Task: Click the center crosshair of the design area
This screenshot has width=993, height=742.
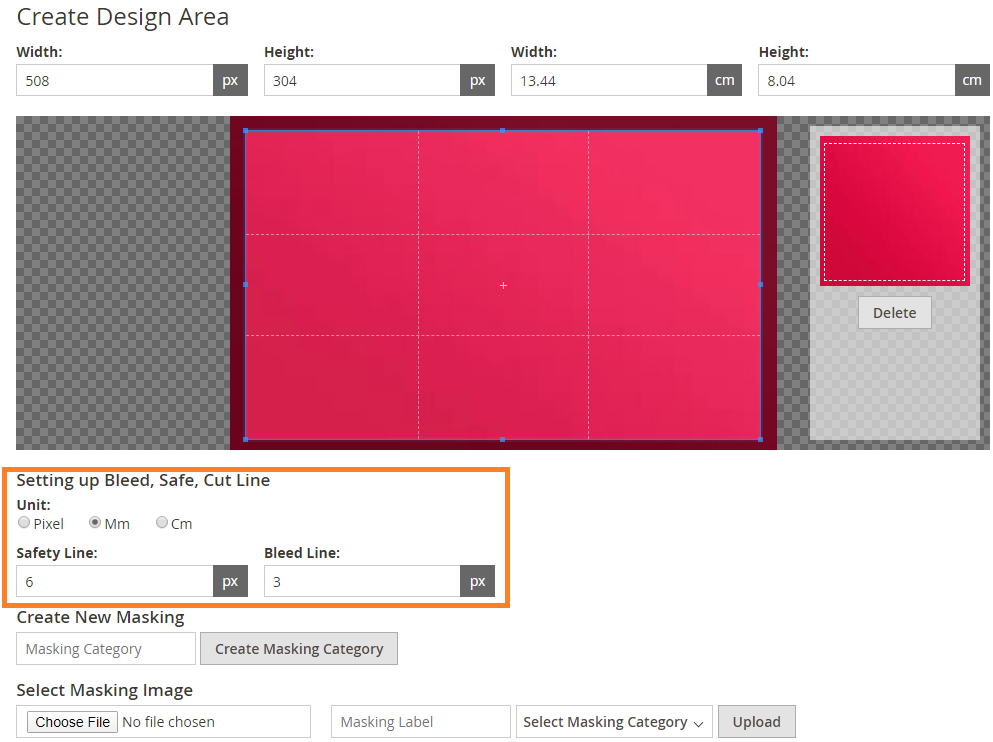Action: (503, 285)
